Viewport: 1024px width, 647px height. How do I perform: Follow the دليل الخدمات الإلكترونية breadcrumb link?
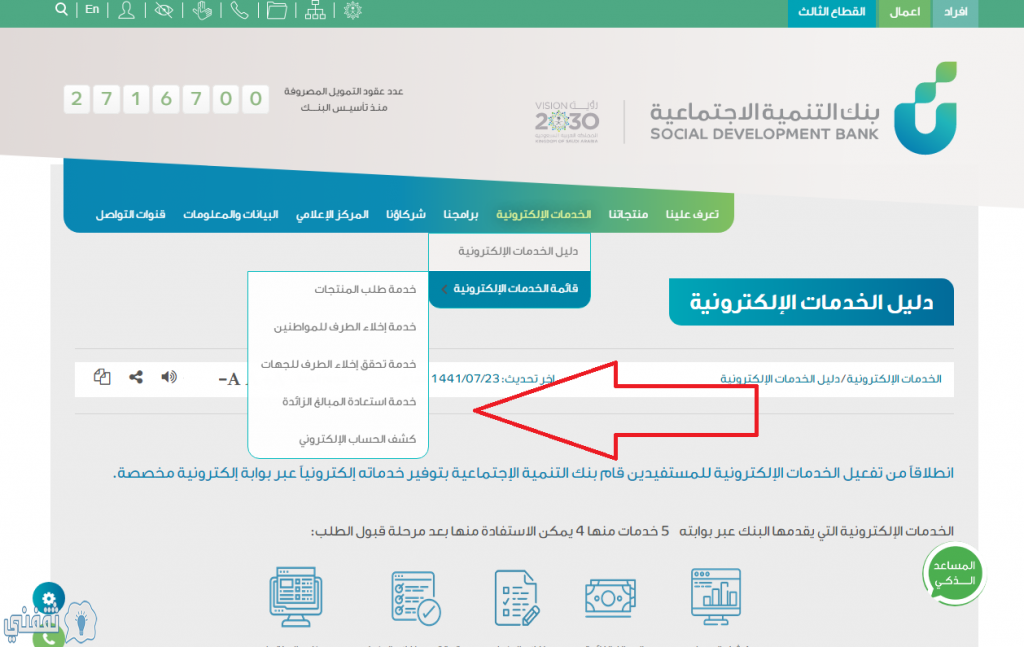tap(780, 379)
